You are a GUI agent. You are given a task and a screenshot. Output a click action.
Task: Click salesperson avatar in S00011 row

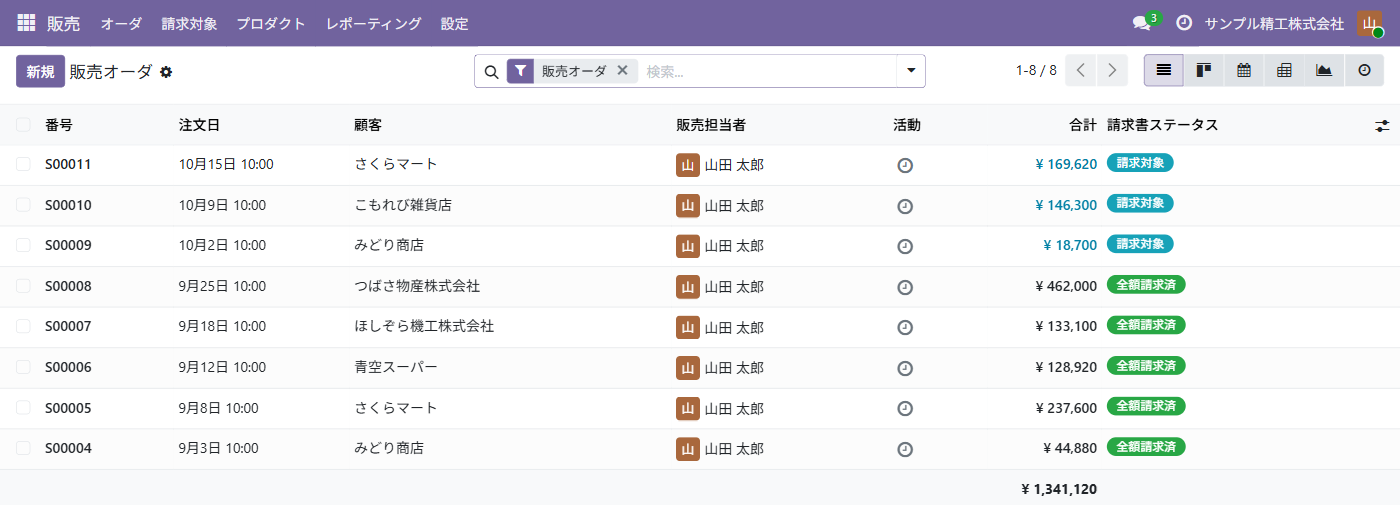click(x=688, y=165)
